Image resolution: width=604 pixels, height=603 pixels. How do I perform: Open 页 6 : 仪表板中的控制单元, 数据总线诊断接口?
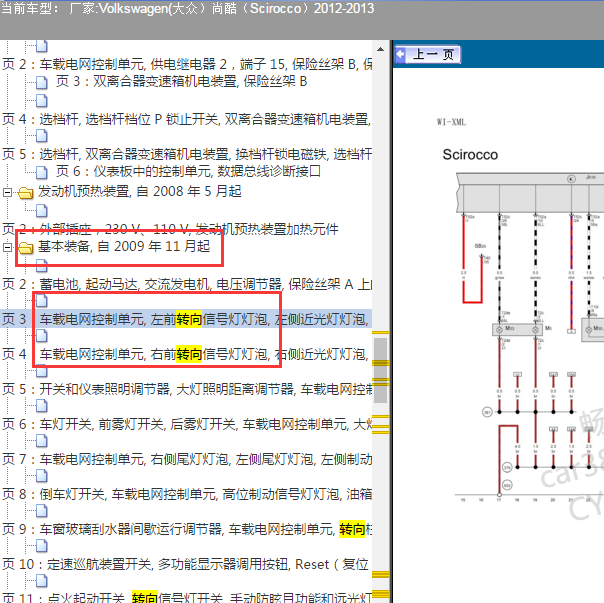pos(188,171)
